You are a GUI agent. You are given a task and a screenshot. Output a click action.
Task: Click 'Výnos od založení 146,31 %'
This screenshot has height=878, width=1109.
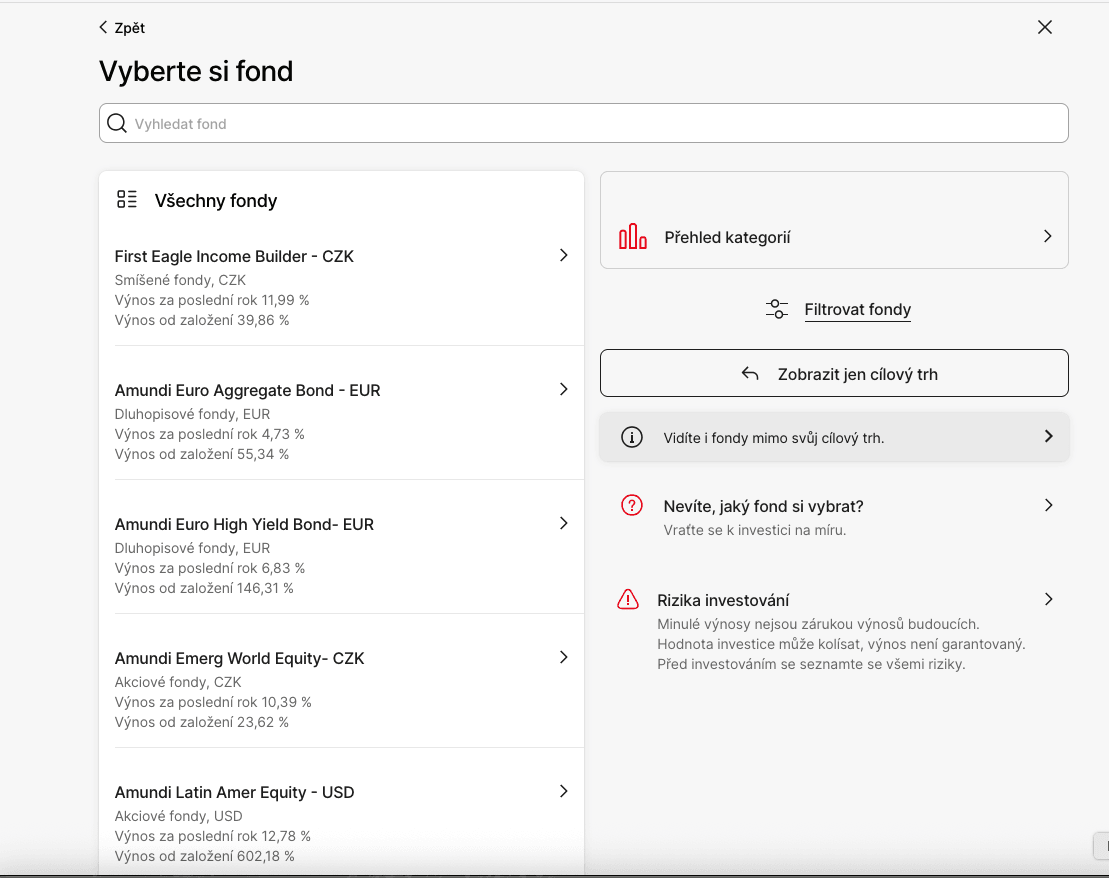[x=204, y=588]
